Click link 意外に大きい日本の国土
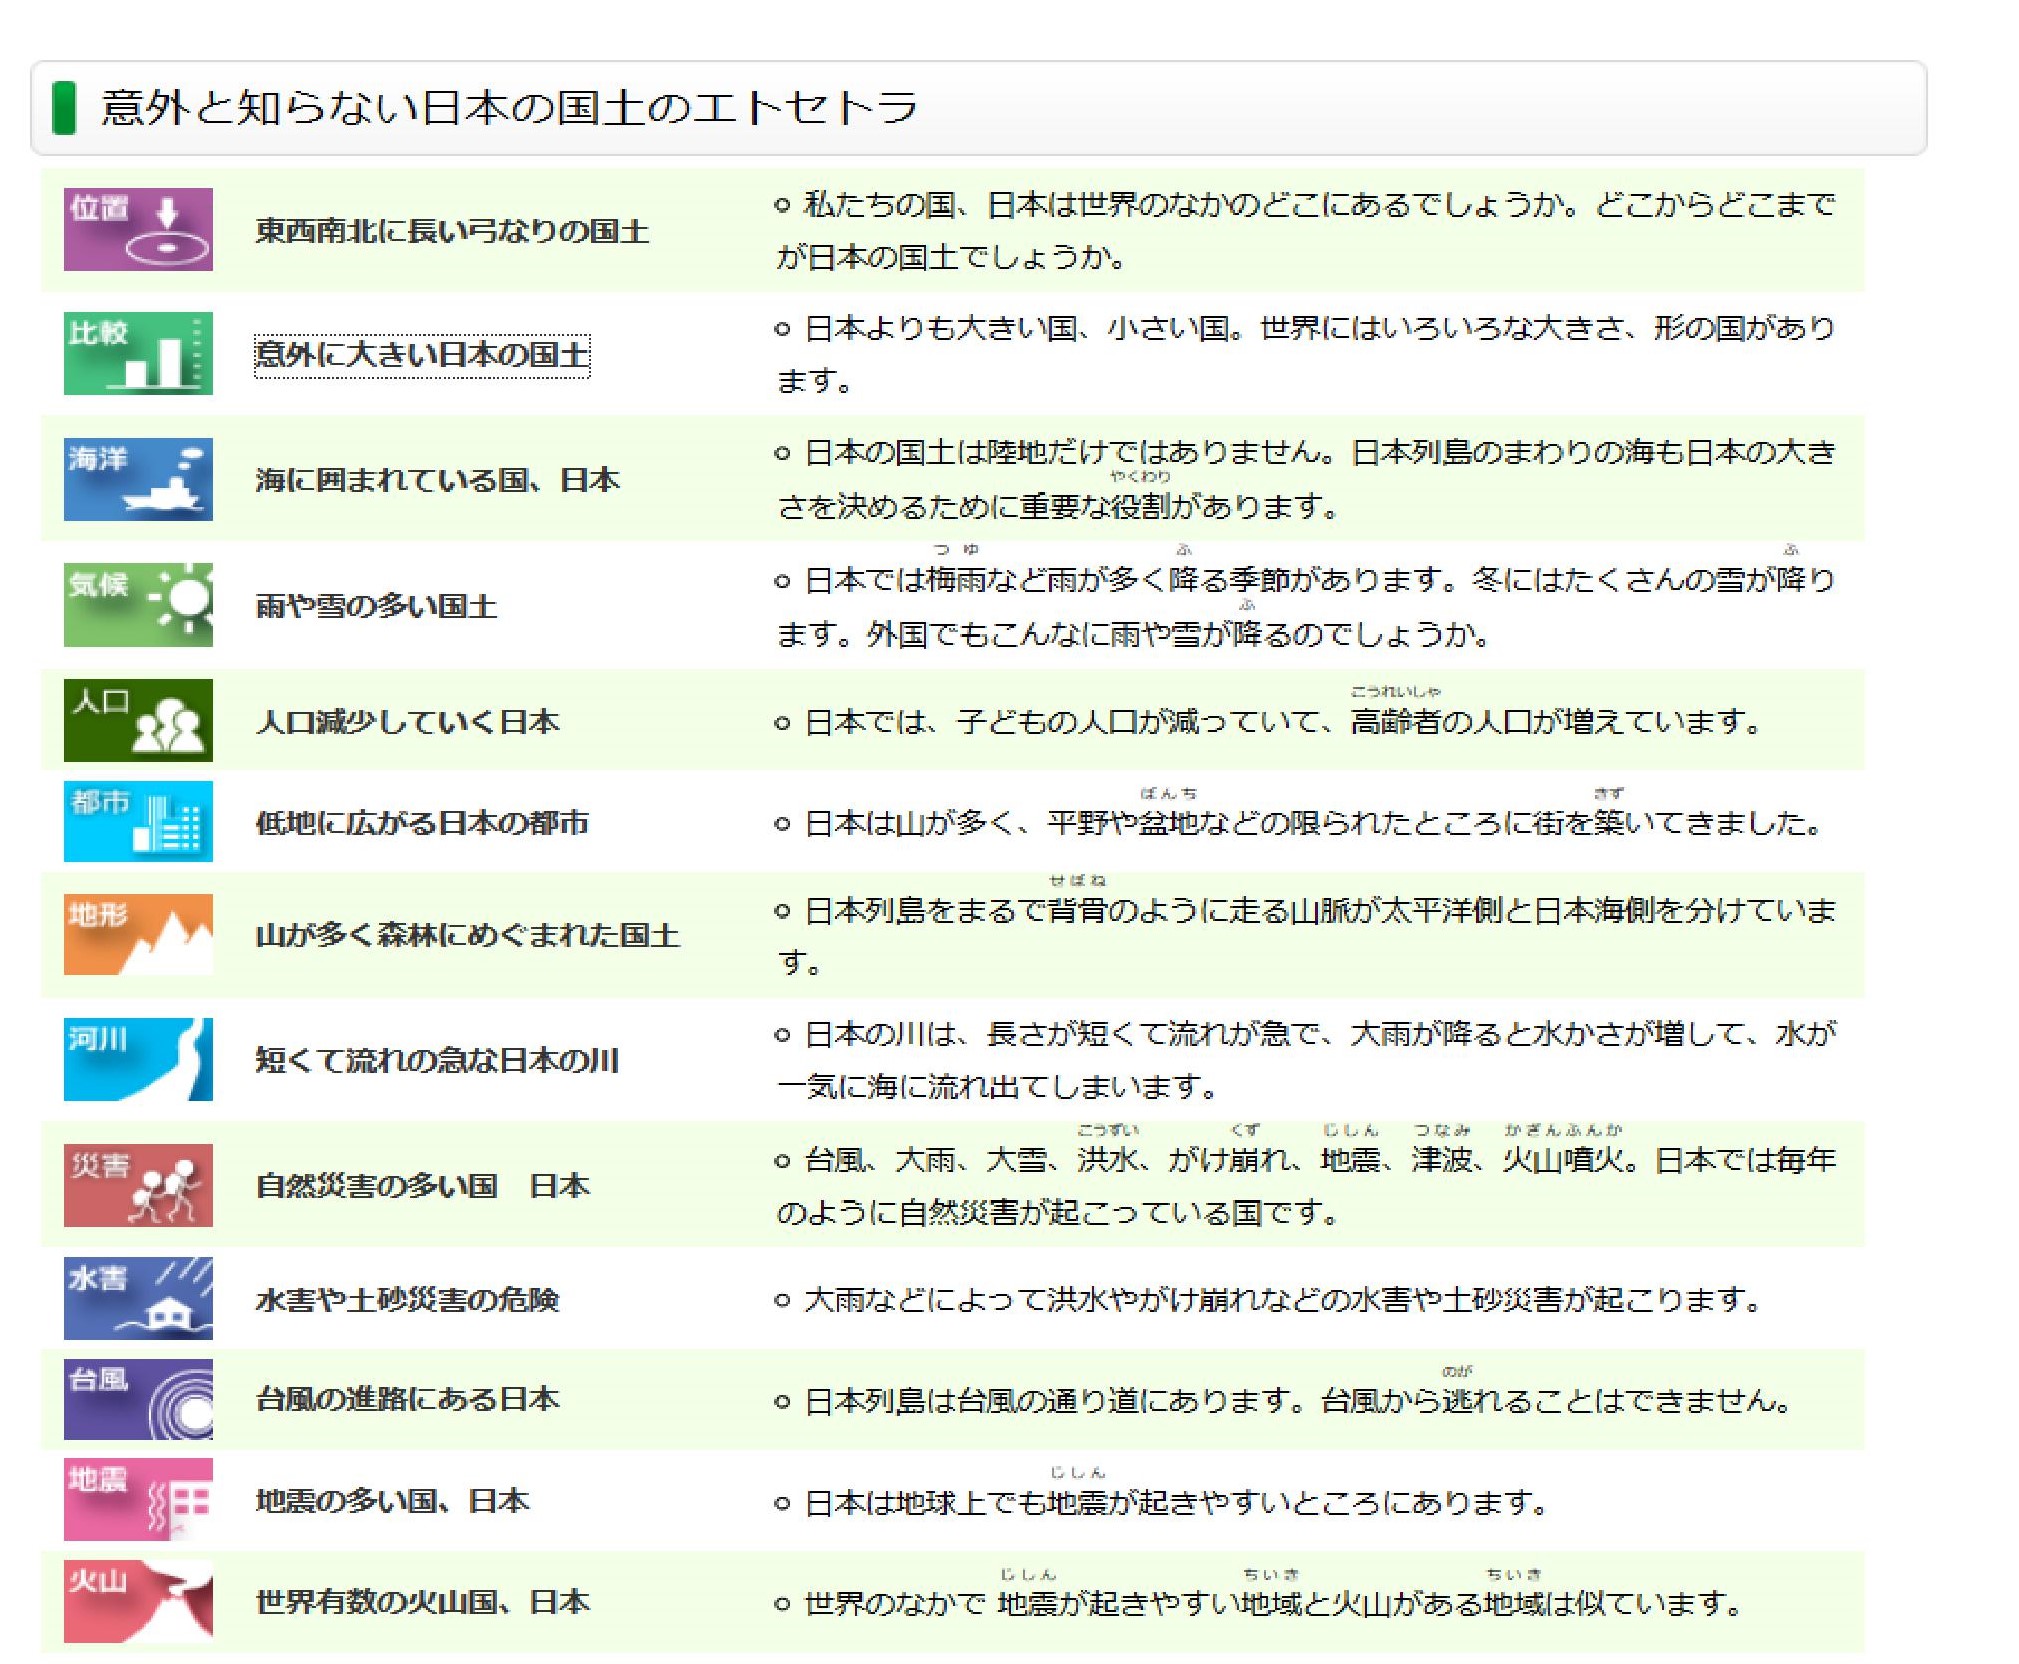This screenshot has width=2019, height=1664. tap(422, 355)
